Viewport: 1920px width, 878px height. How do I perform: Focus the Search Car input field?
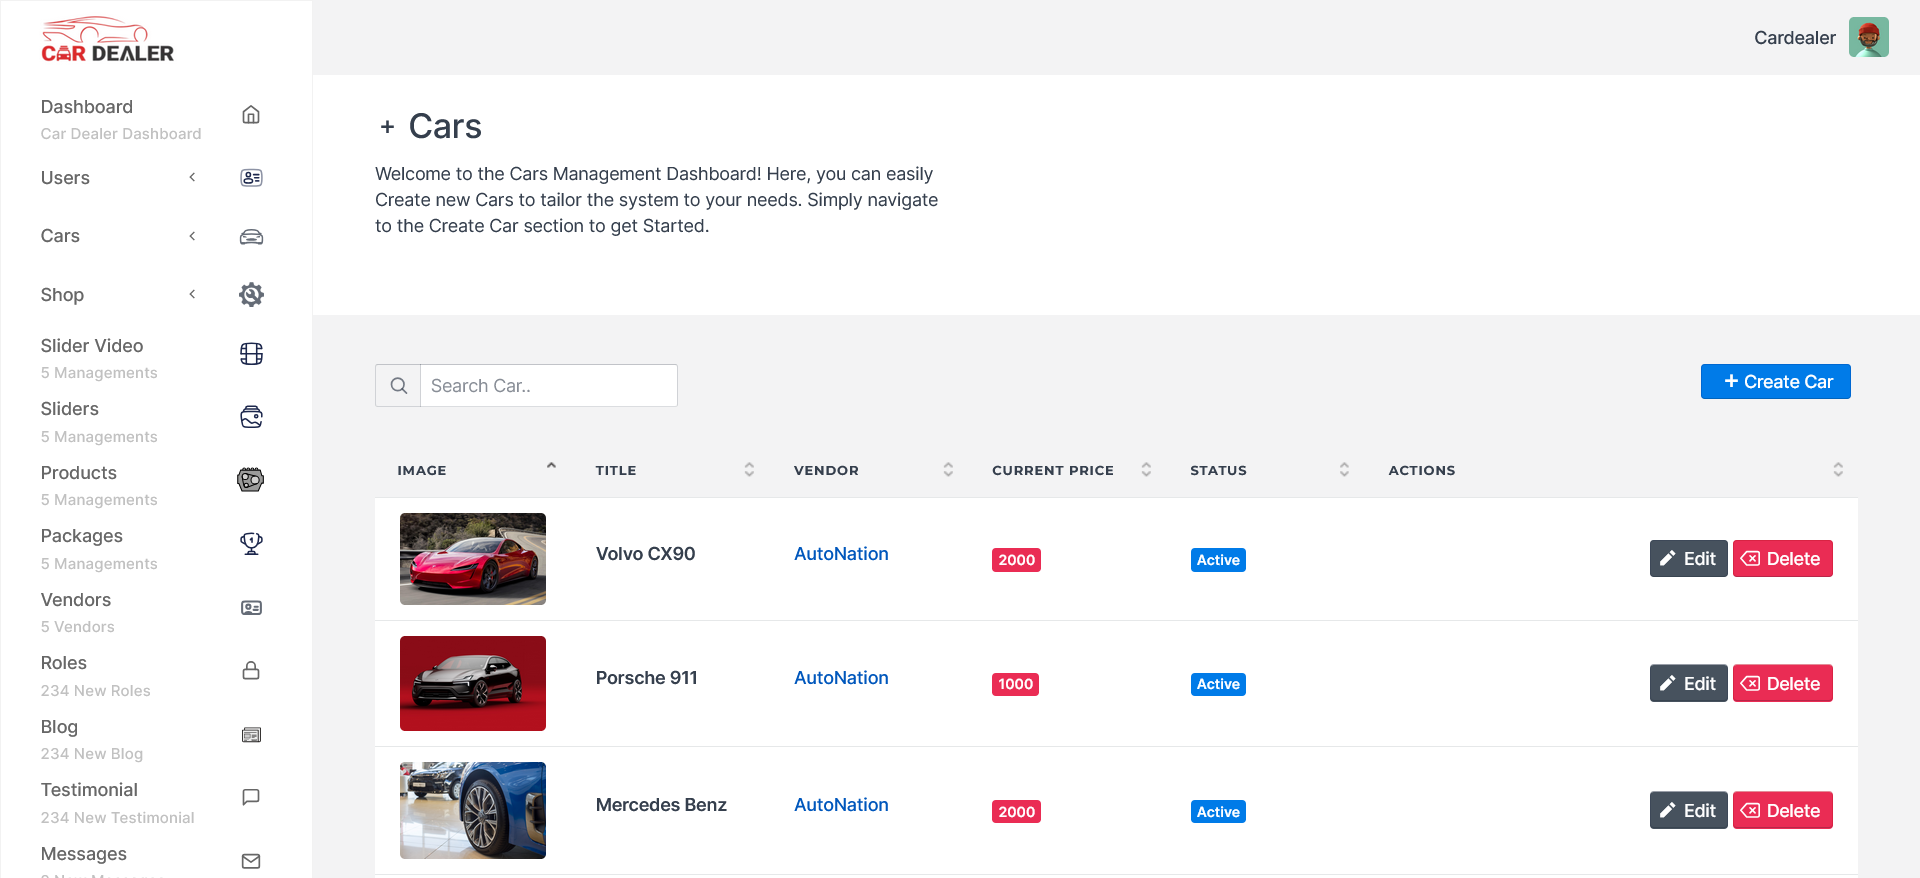(x=548, y=386)
